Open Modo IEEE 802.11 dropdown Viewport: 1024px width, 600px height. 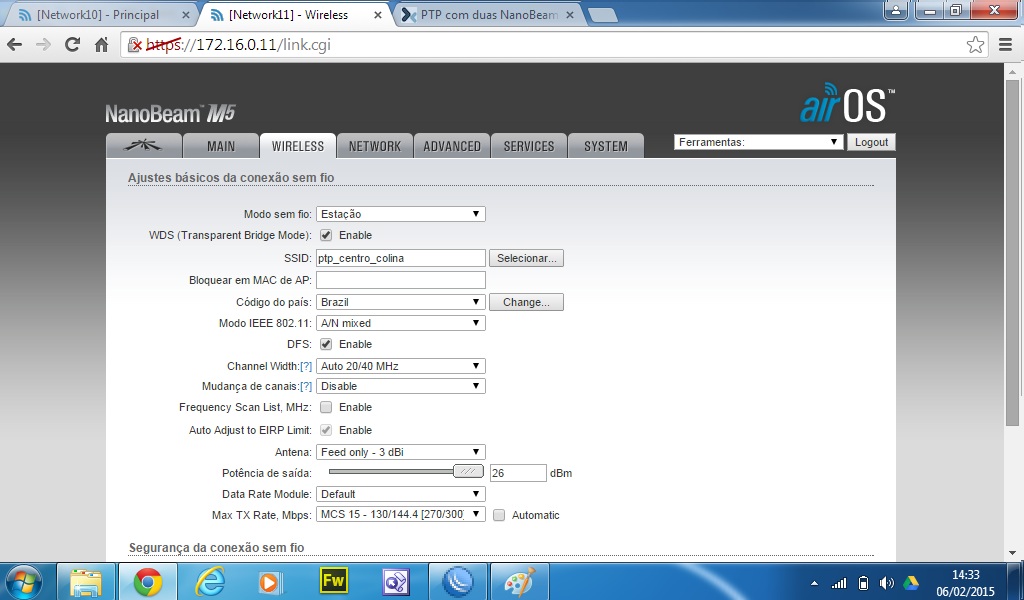tap(401, 323)
